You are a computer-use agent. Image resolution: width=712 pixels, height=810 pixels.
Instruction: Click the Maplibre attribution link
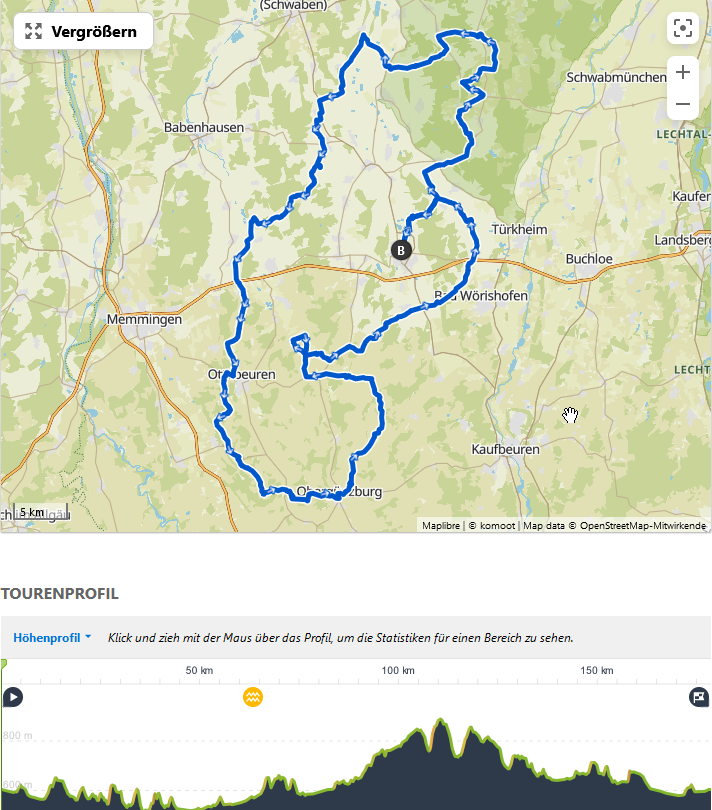coord(441,525)
